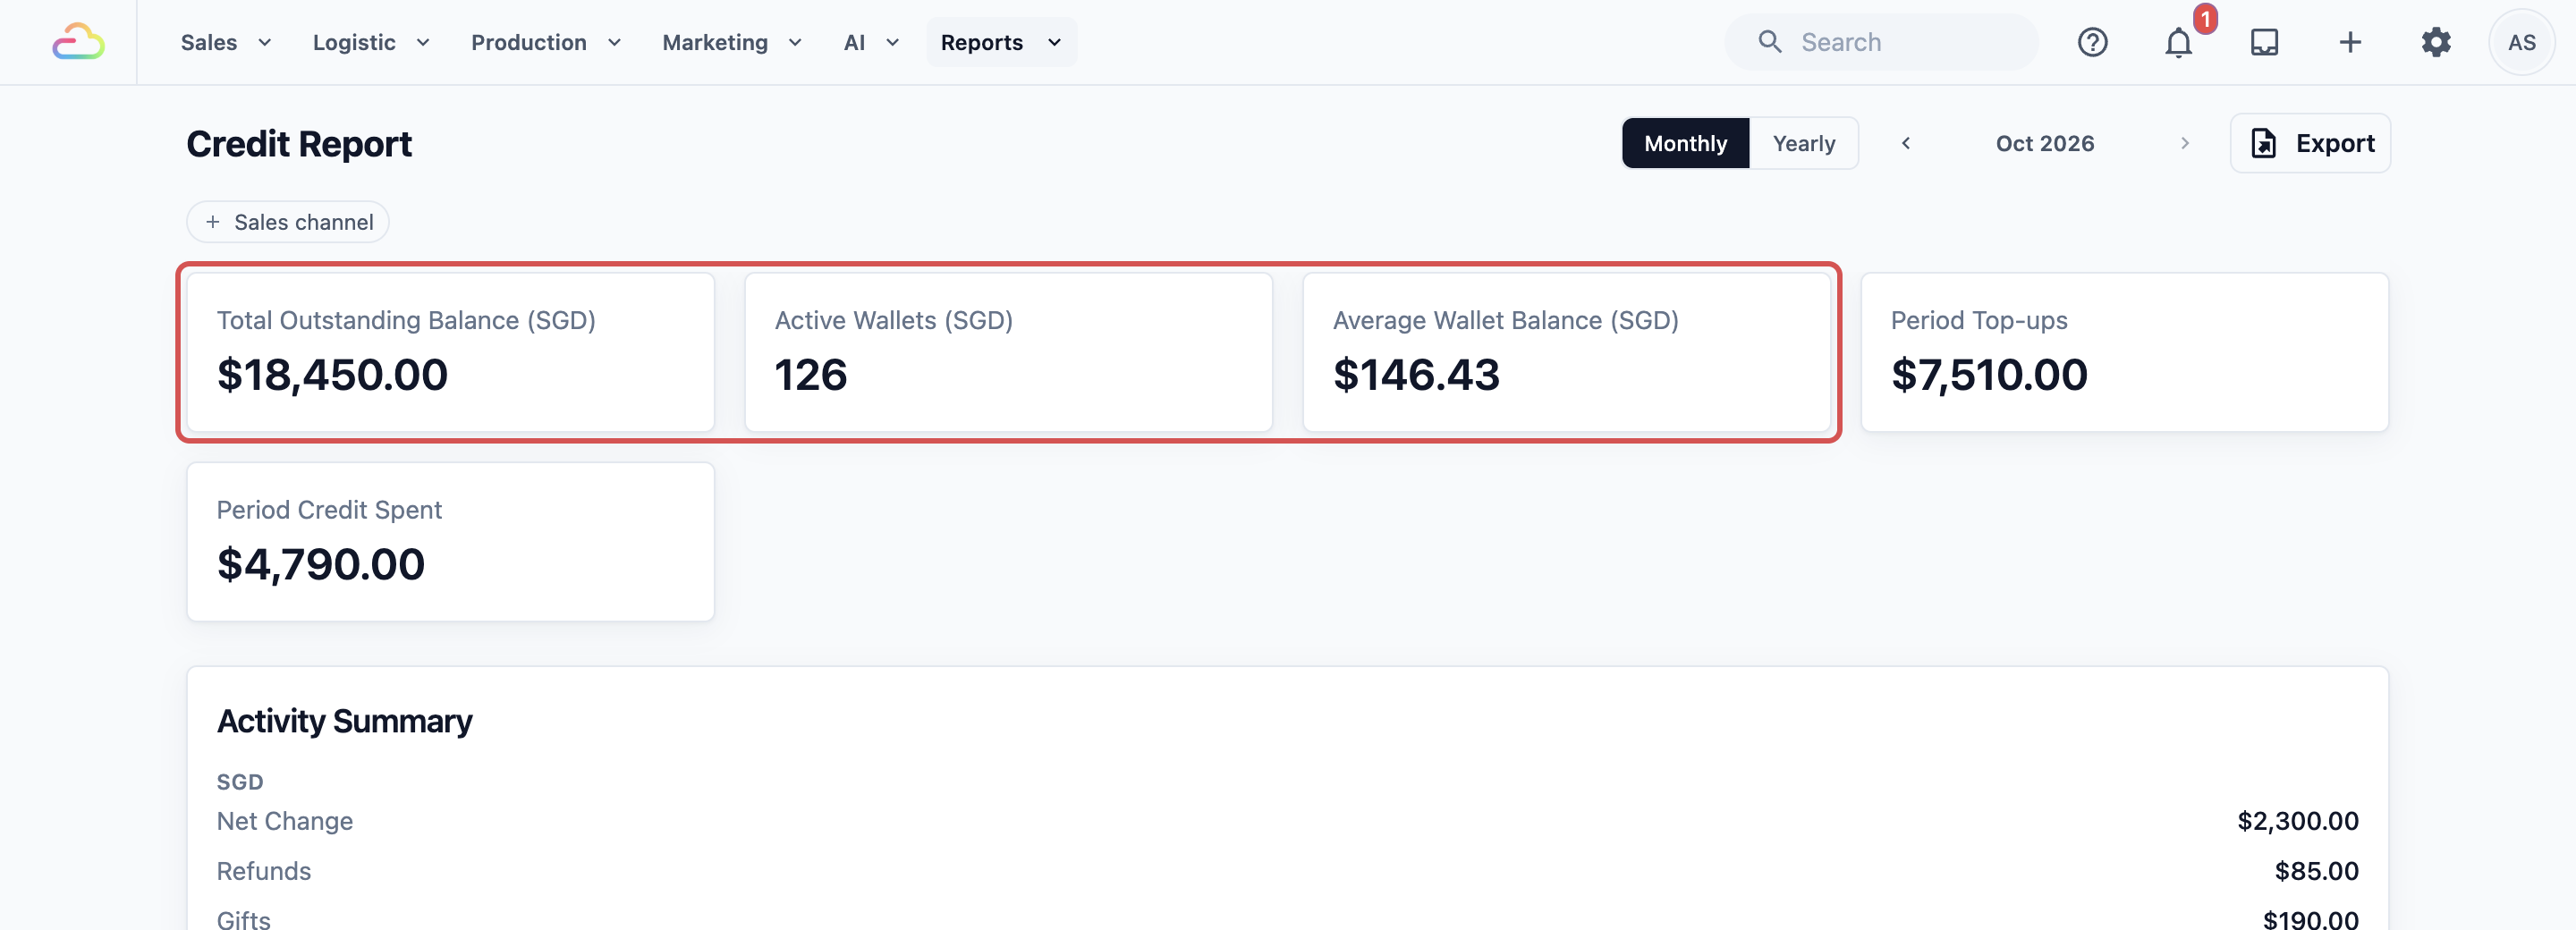This screenshot has height=930, width=2576.
Task: Click the Activity Summary heading
Action: pyautogui.click(x=345, y=721)
